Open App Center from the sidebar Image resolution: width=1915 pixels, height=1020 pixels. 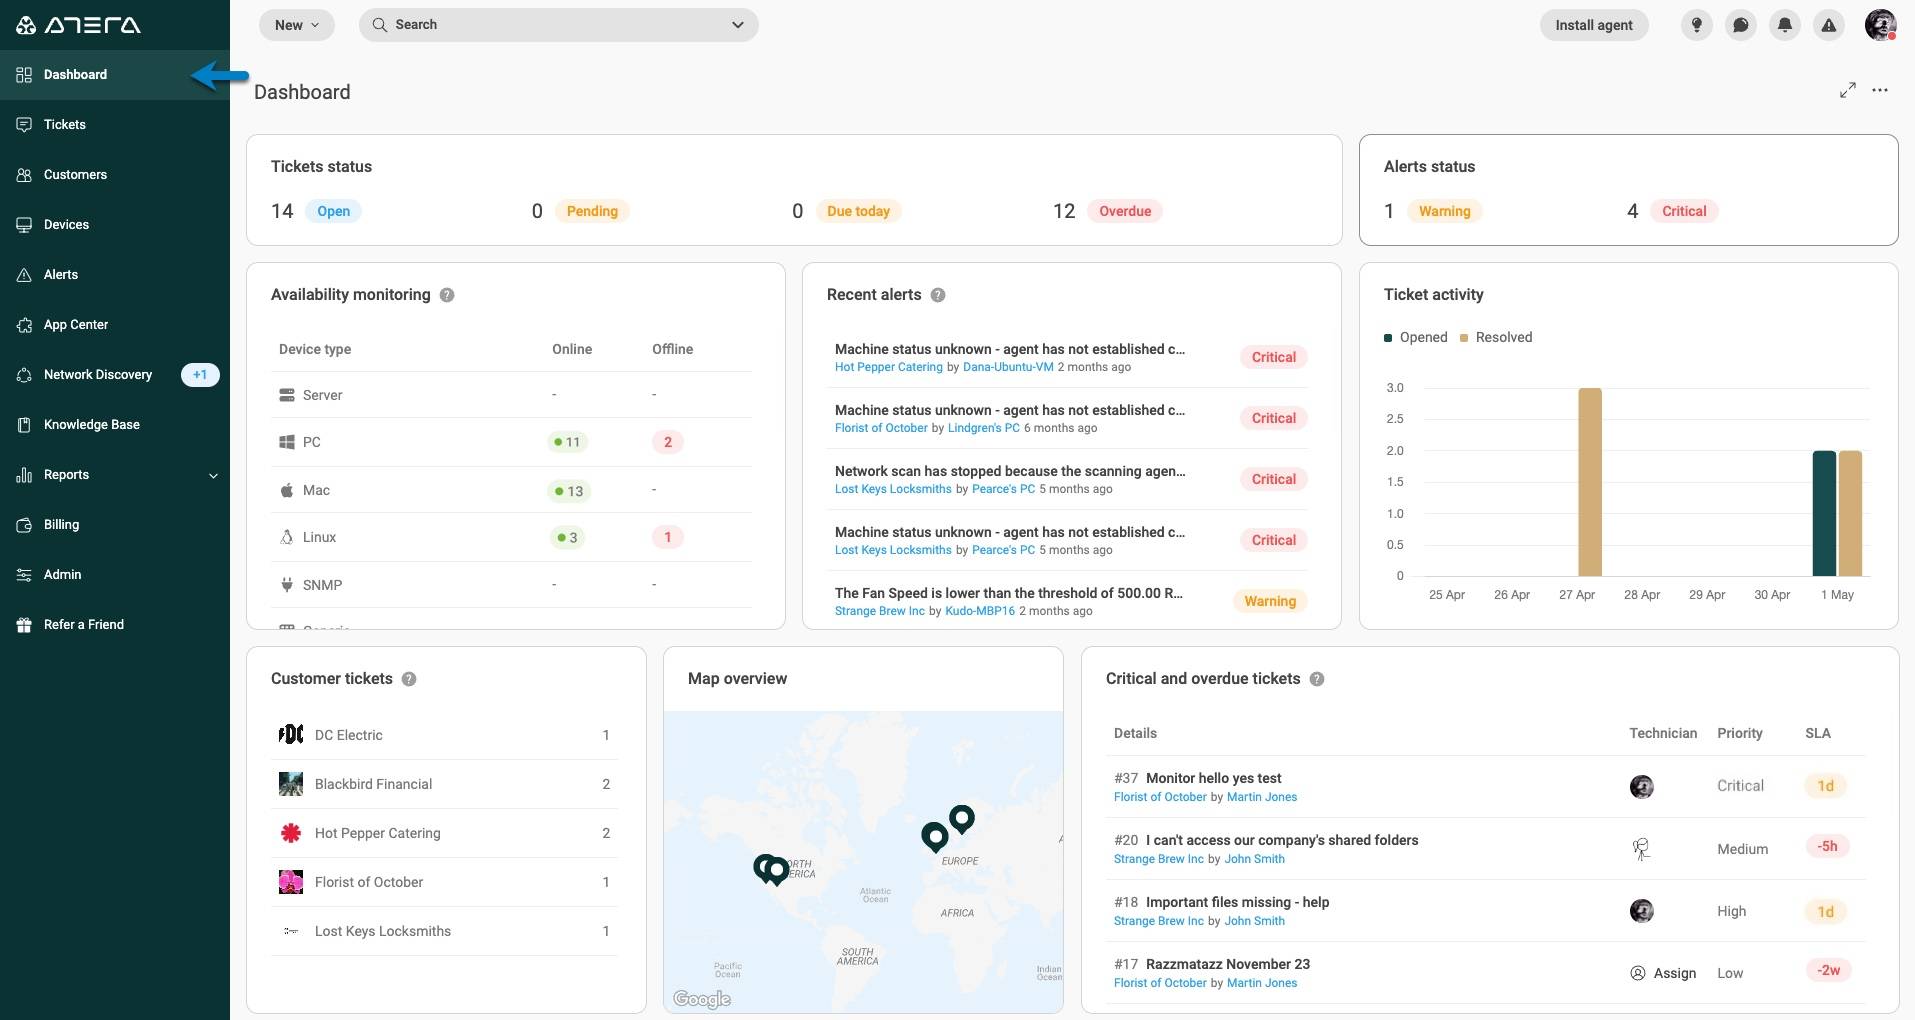[x=75, y=324]
